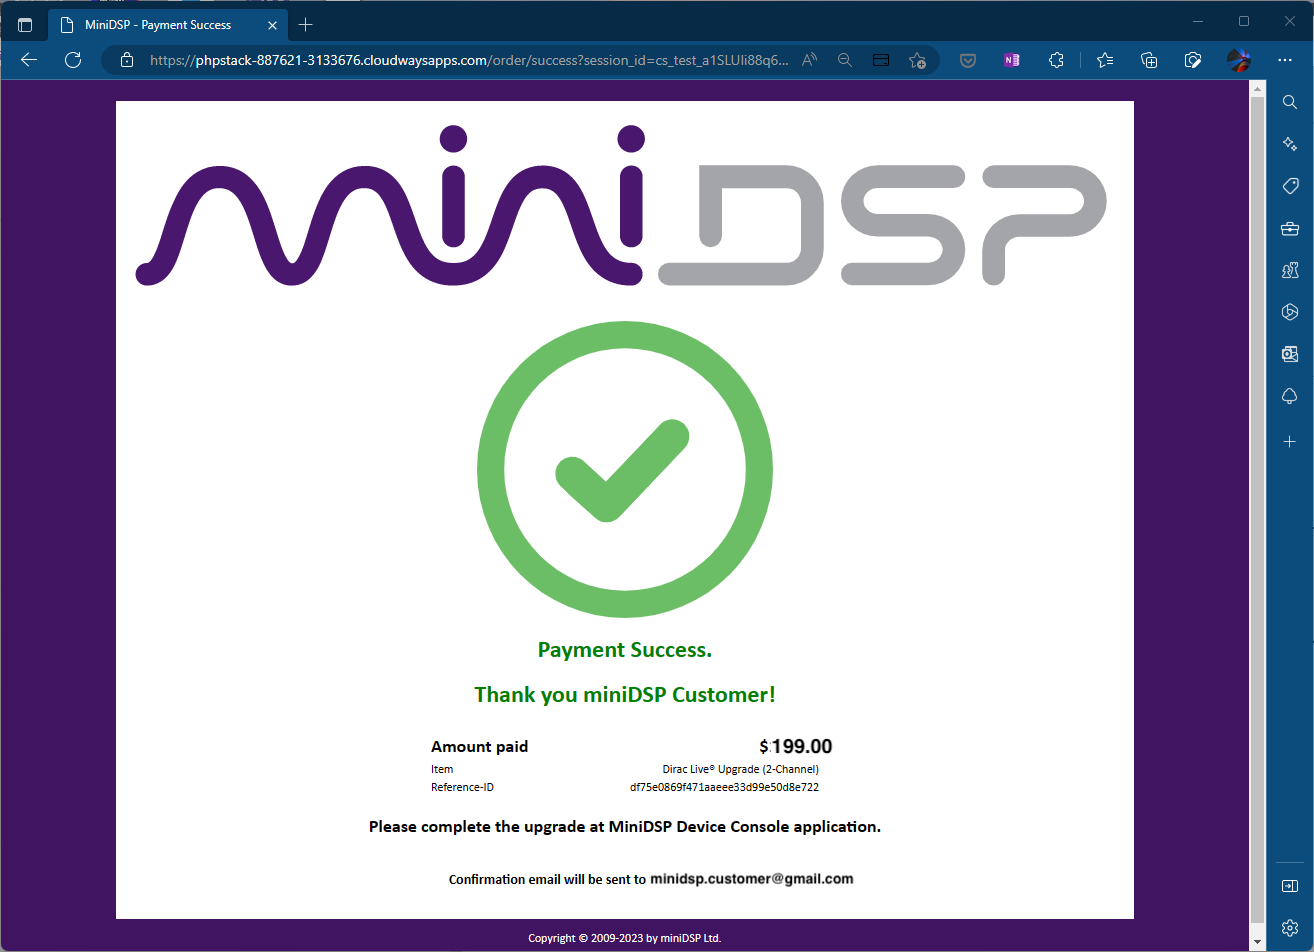Open the web capture screenshot tool
The height and width of the screenshot is (952, 1314).
click(x=1193, y=60)
